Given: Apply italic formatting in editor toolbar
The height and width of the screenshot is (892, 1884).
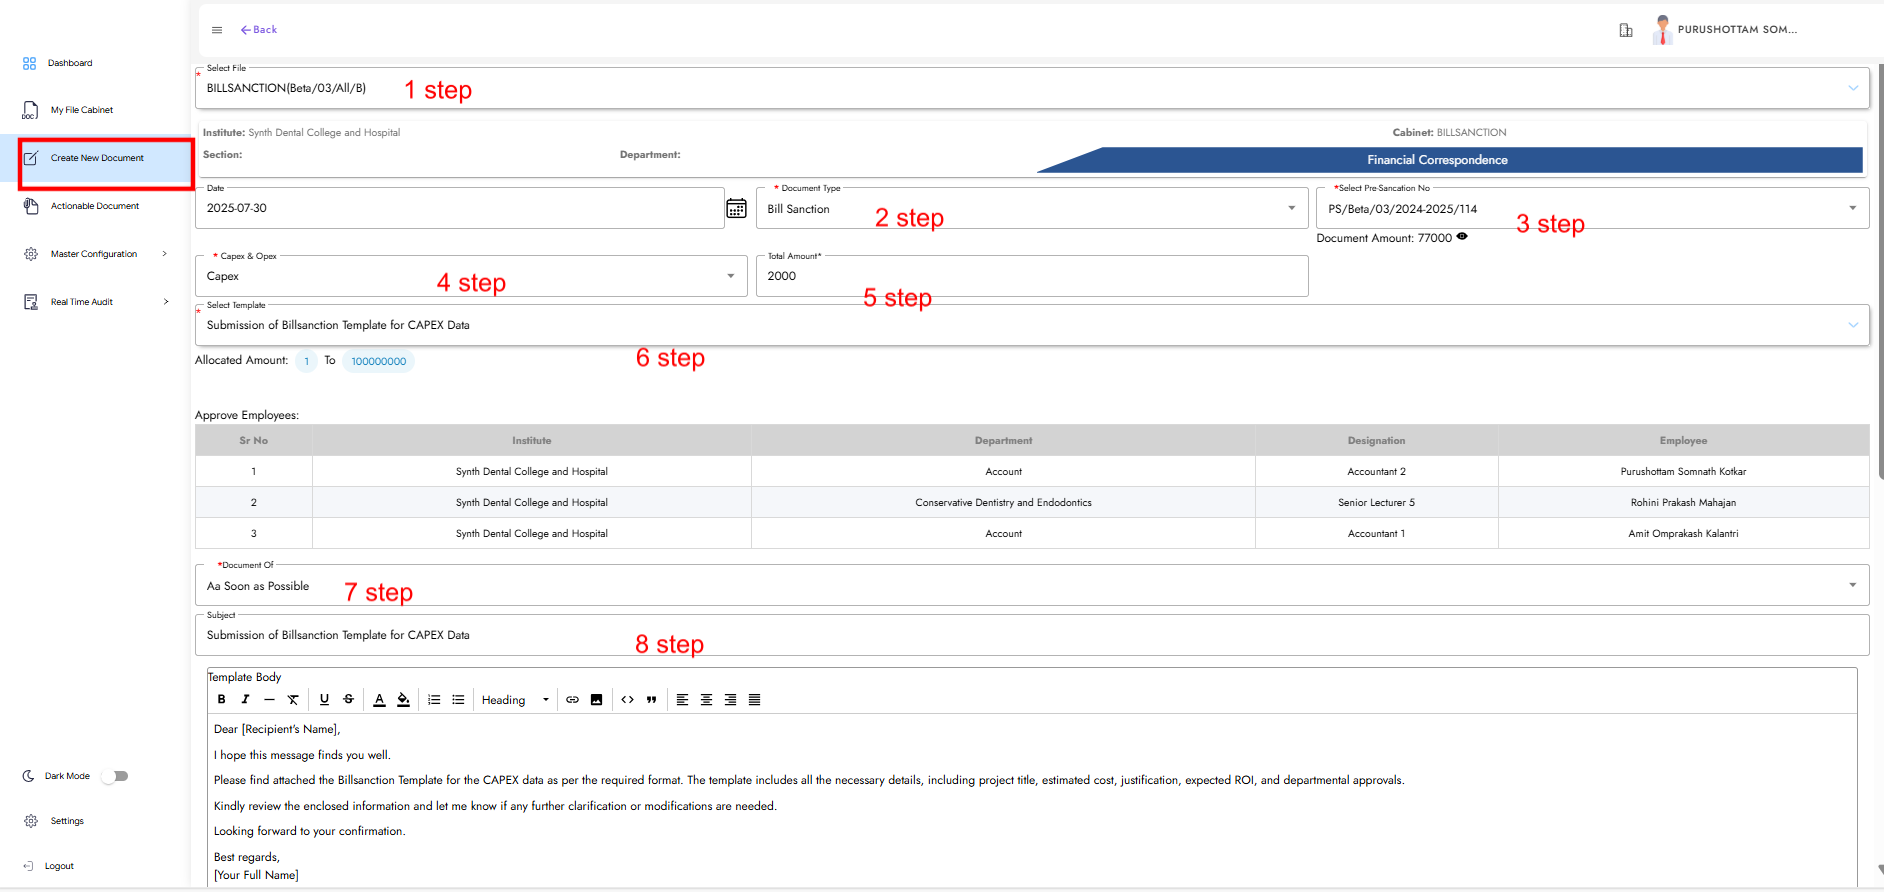Looking at the screenshot, I should click(245, 700).
